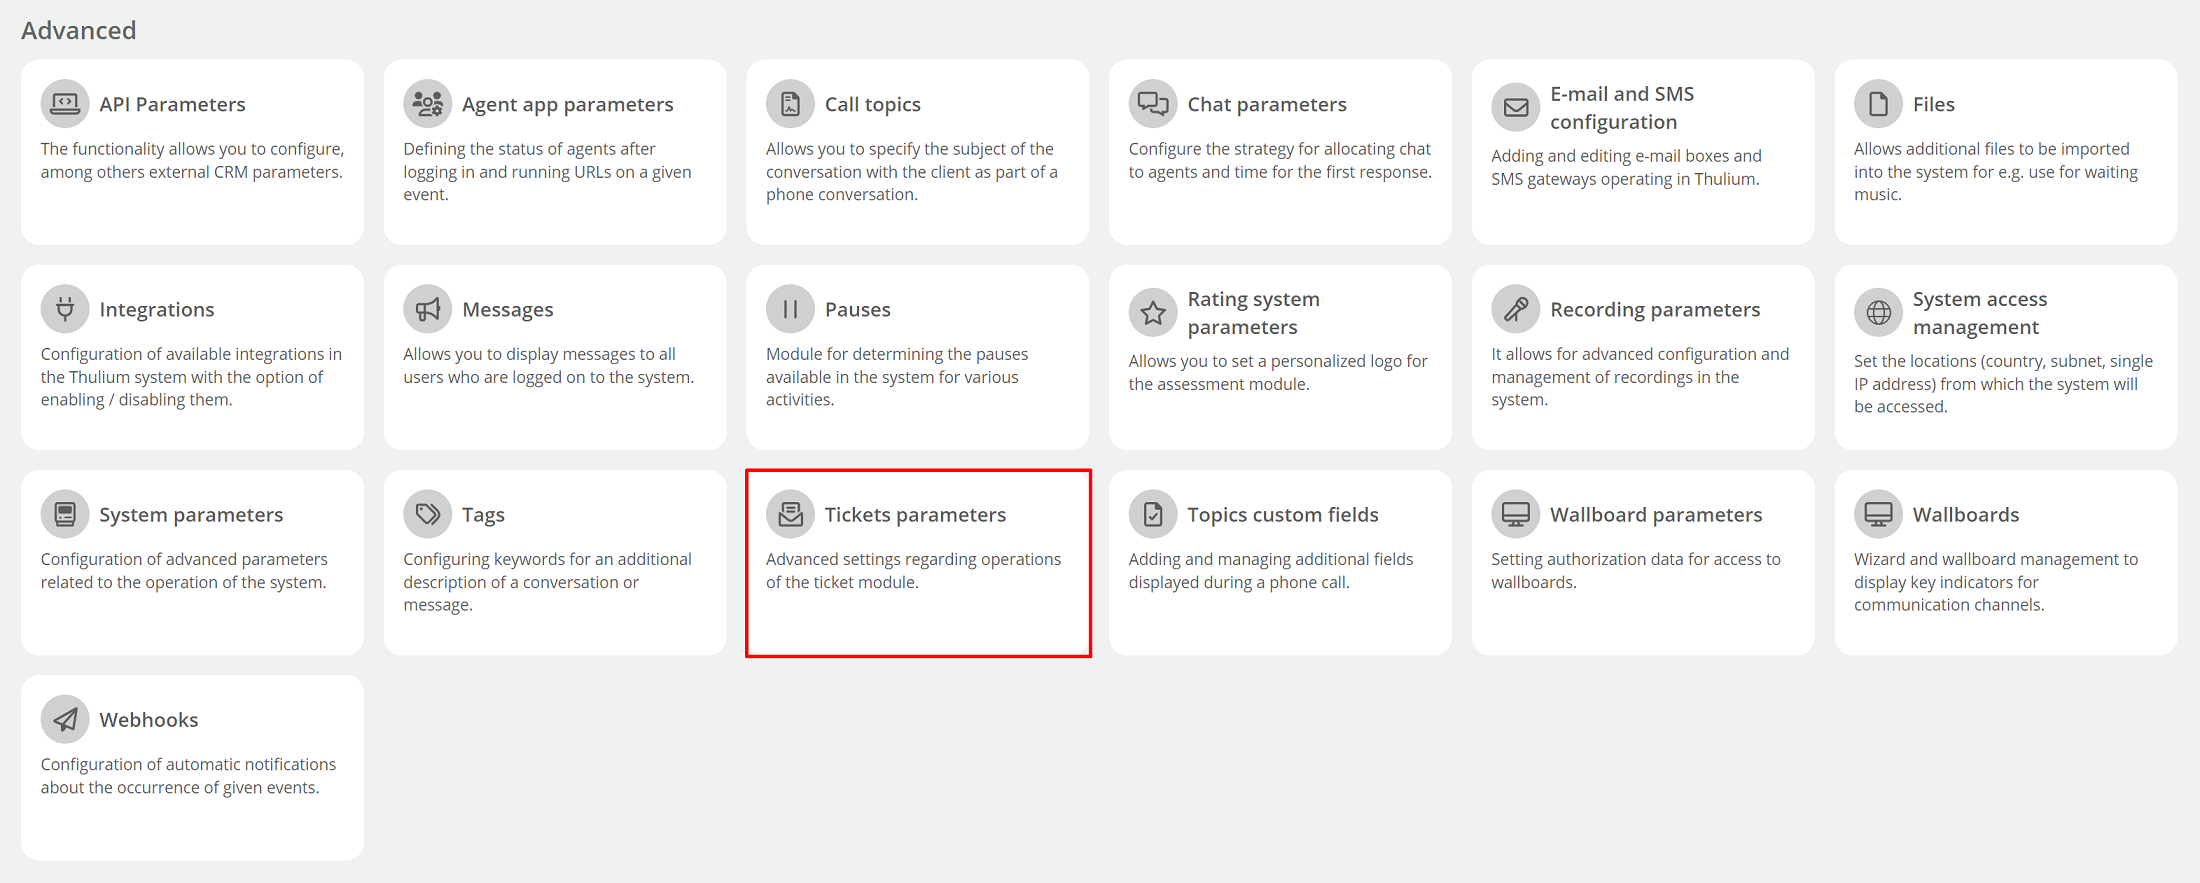Click 'Configuration of available integrations' description
Viewport: 2200px width, 883px height.
coord(191,376)
